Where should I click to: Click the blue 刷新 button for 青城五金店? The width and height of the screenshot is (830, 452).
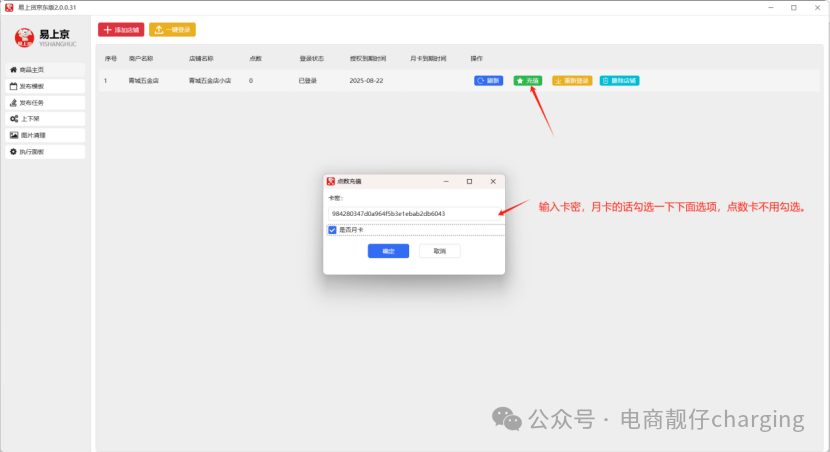pyautogui.click(x=488, y=80)
